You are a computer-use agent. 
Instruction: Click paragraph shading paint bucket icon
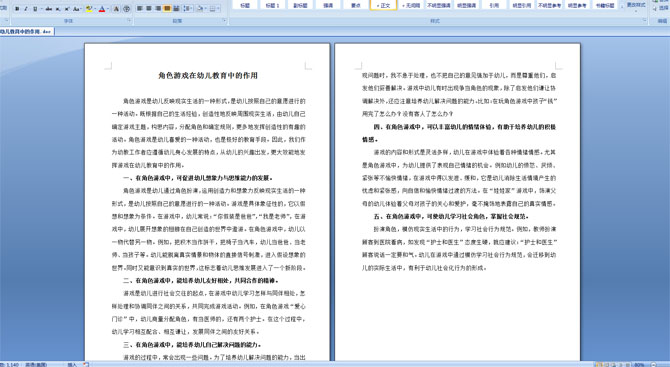200,9
